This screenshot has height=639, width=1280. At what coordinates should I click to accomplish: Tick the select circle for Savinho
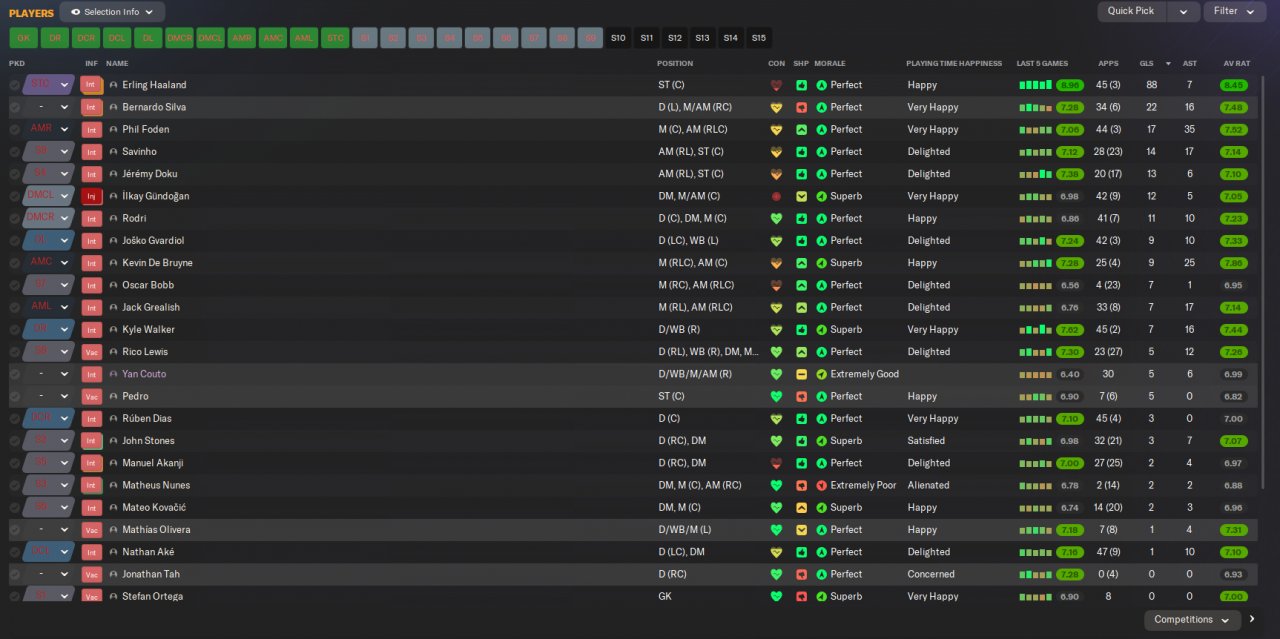[x=14, y=152]
